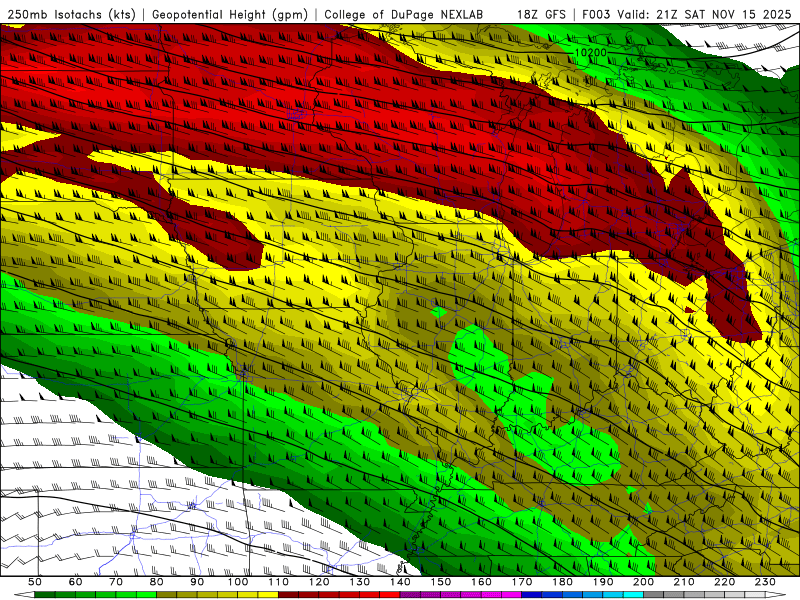Click the "70" color scale label
This screenshot has width=800, height=600.
coord(116,582)
